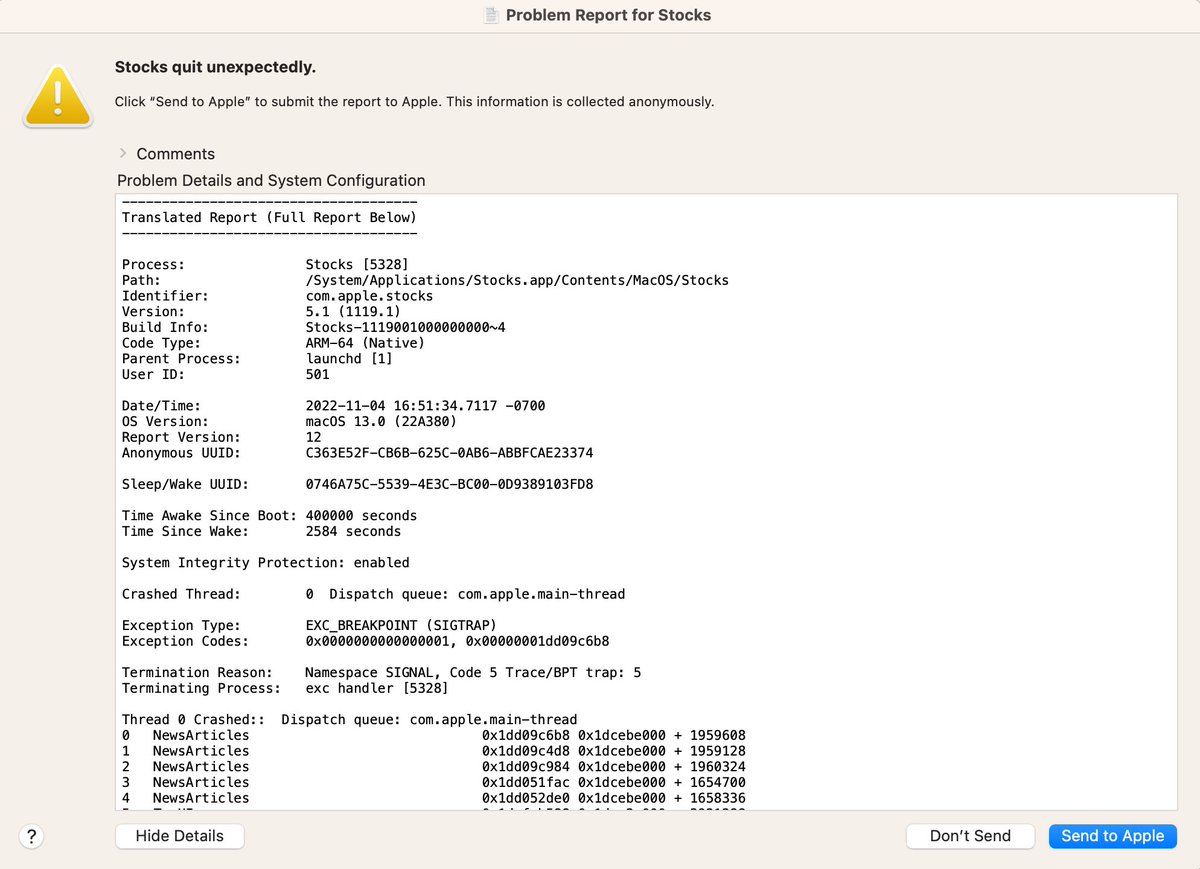Image resolution: width=1200 pixels, height=869 pixels.
Task: Click the stack frame 2 address '0x1dd09c984'
Action: click(525, 766)
